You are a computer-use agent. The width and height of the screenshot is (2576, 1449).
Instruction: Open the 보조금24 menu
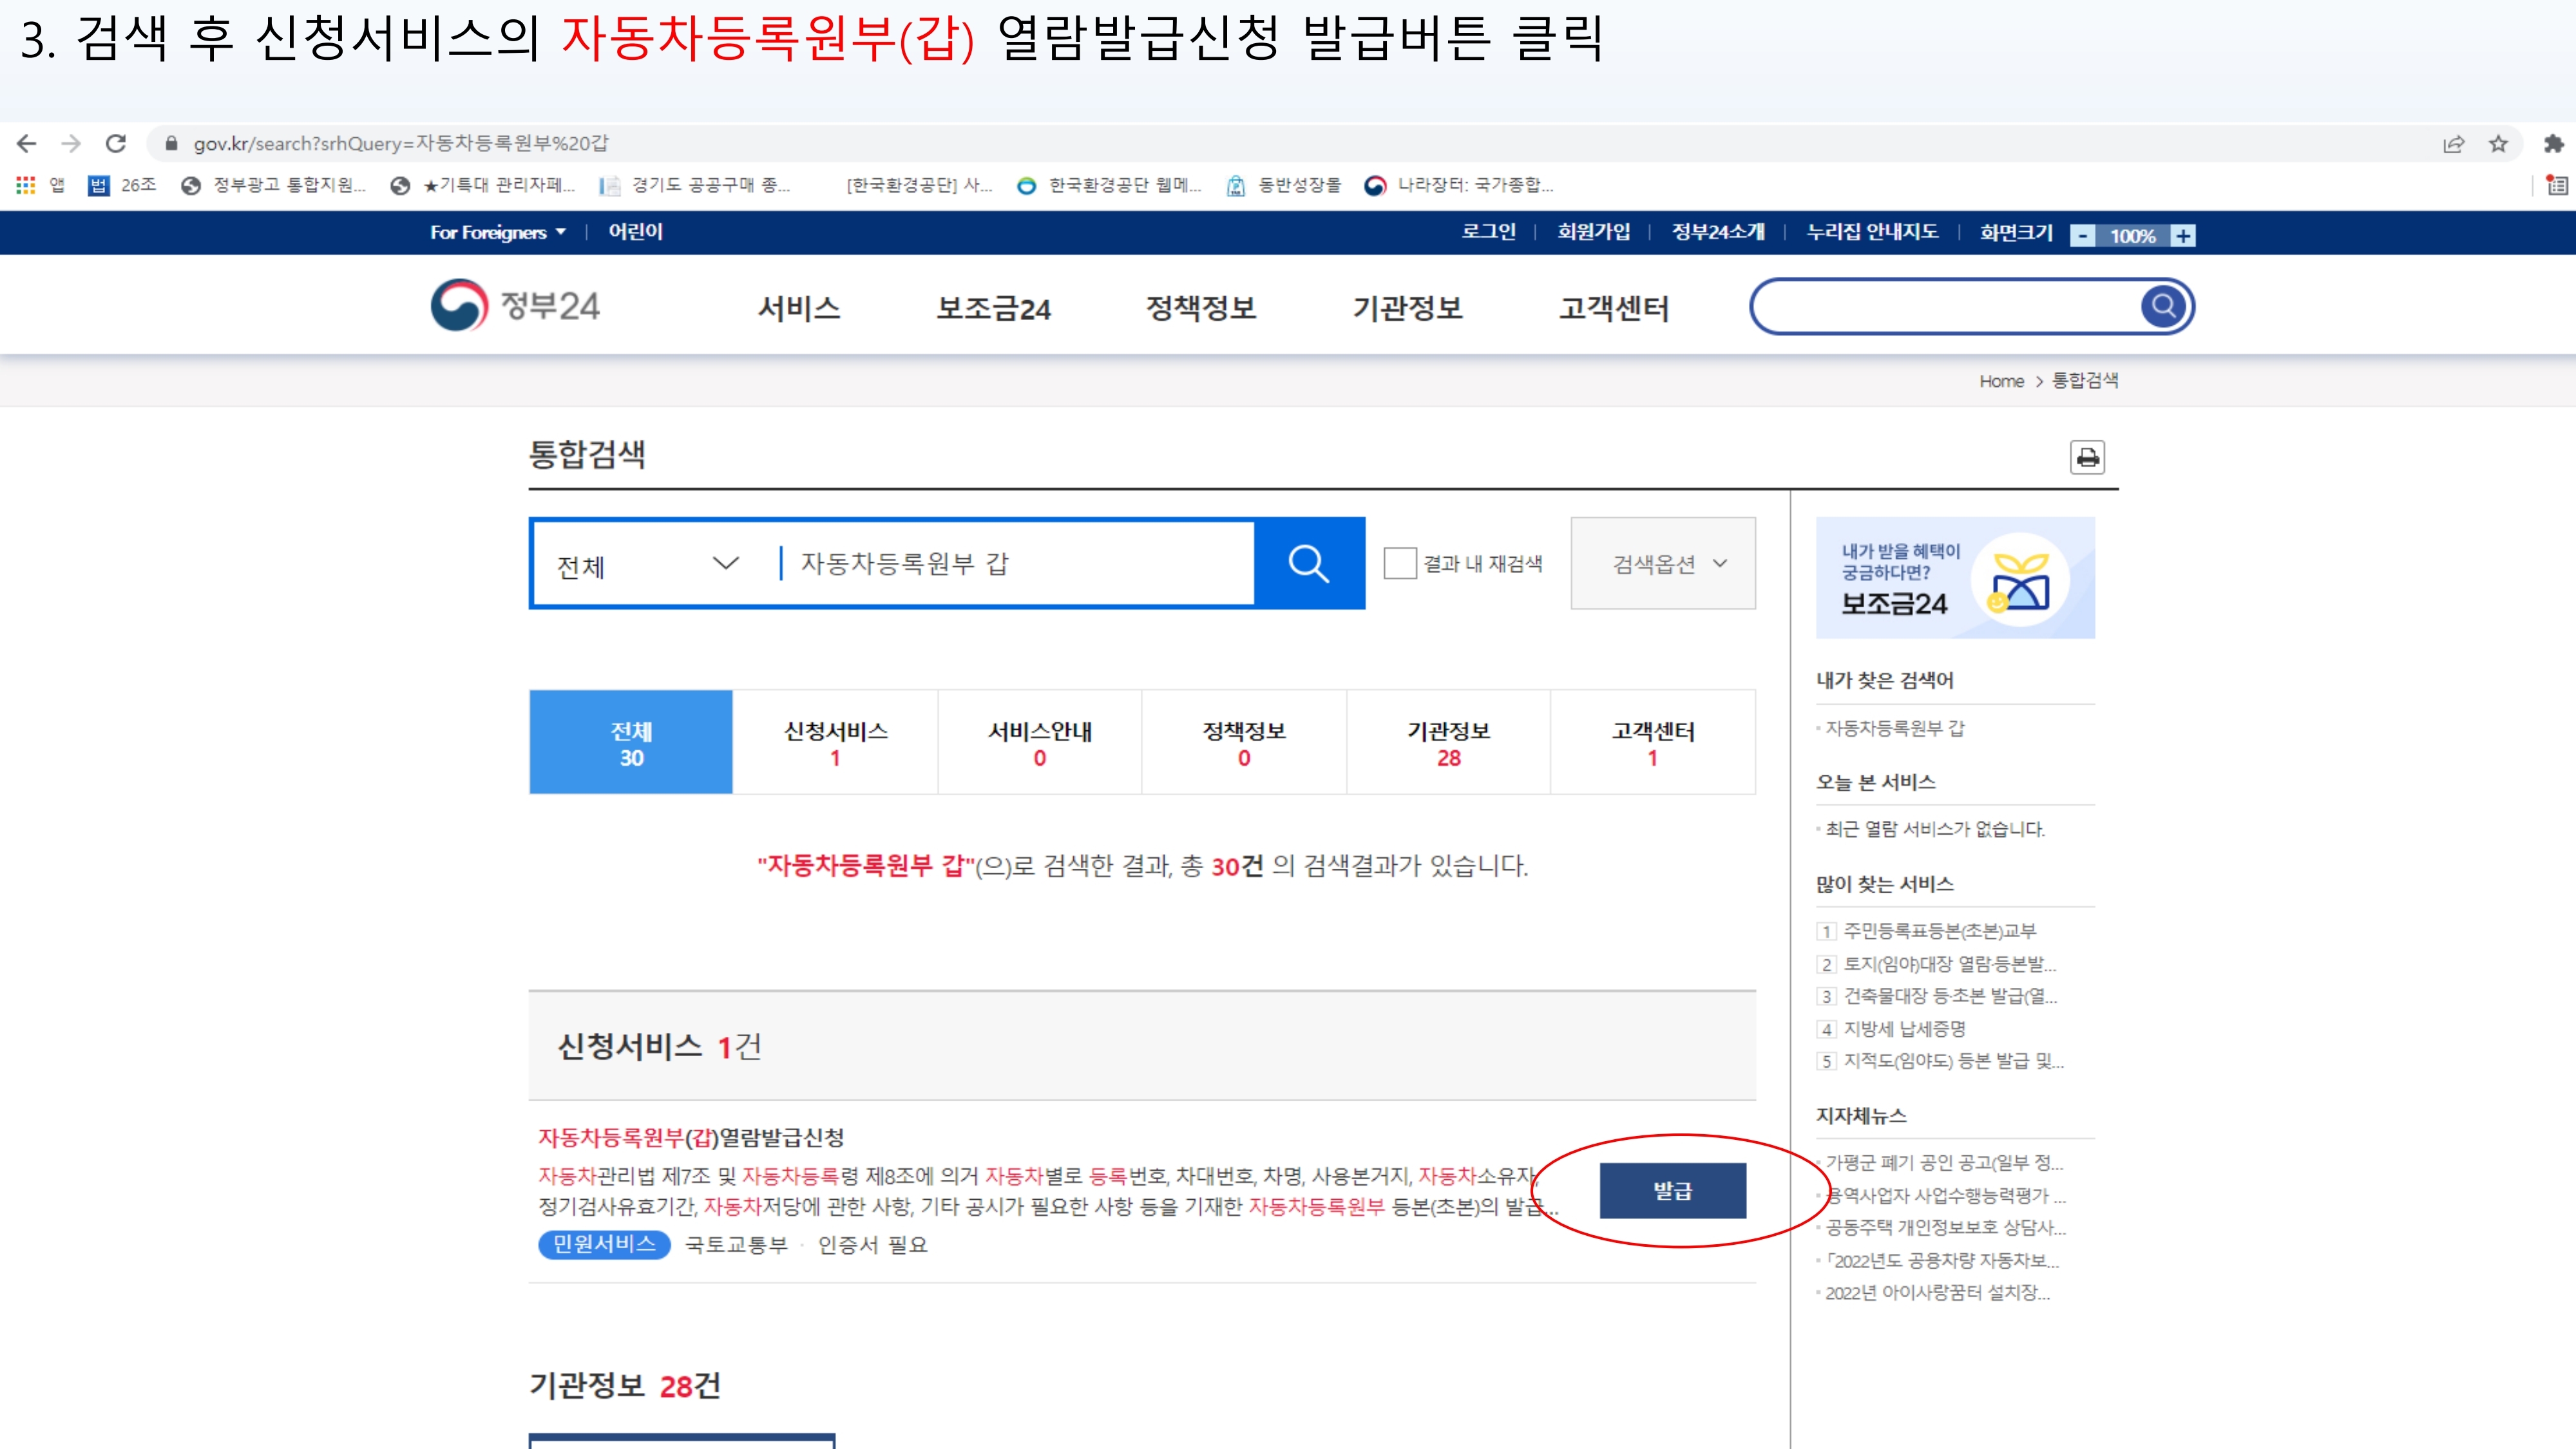pyautogui.click(x=993, y=308)
